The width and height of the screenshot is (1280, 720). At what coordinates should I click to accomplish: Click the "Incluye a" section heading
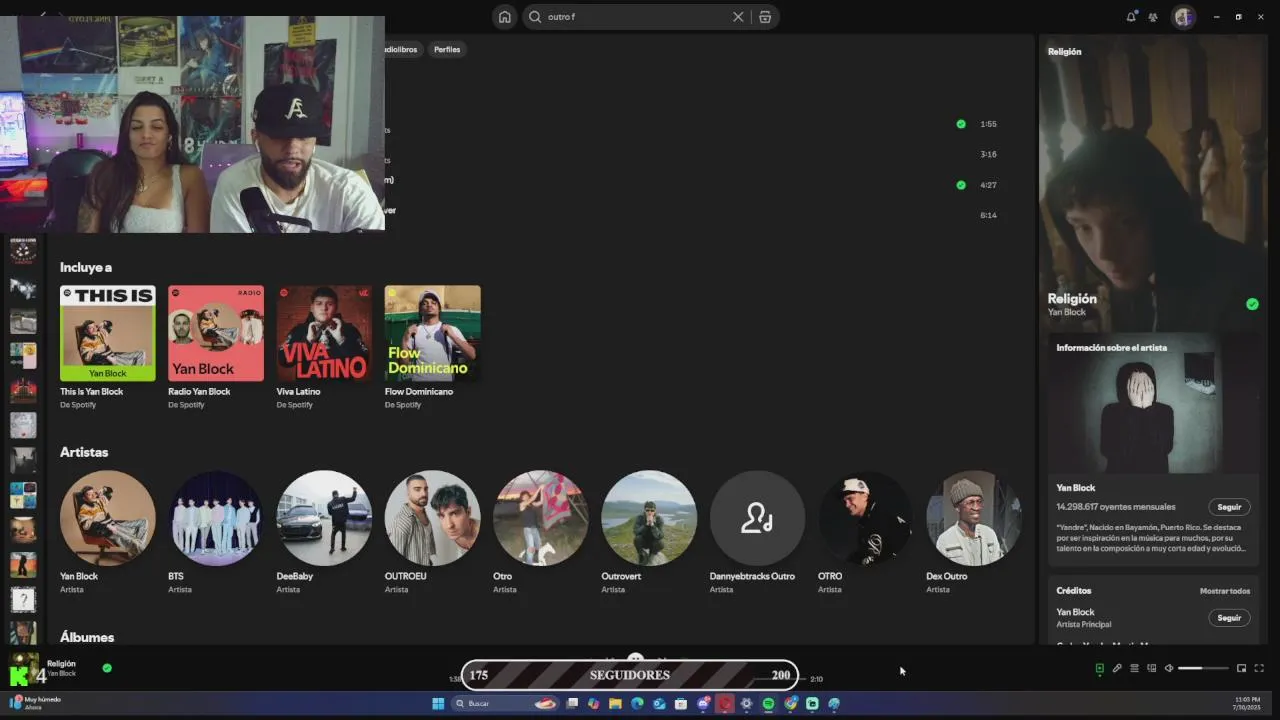coord(86,267)
